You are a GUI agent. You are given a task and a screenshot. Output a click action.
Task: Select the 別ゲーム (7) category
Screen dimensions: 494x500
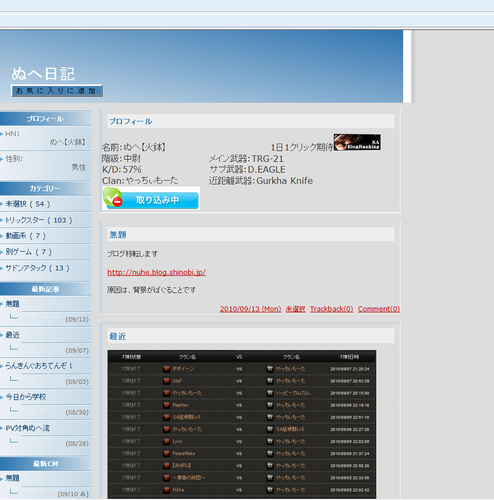[x=29, y=252]
